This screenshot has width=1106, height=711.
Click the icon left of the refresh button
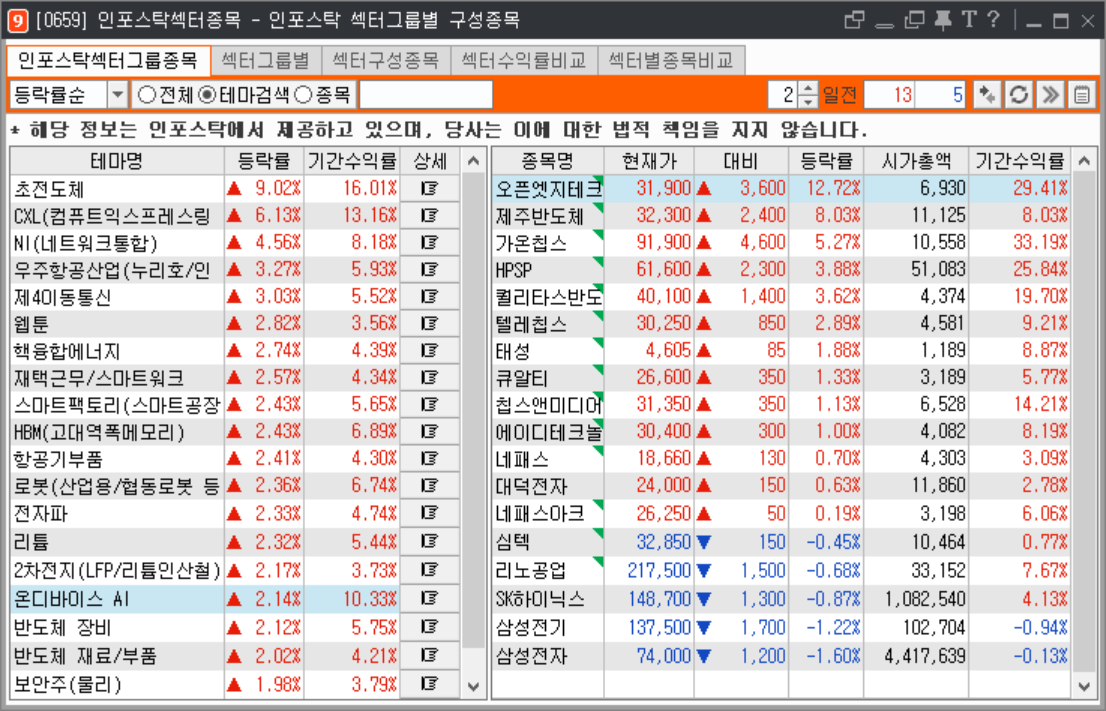pyautogui.click(x=988, y=95)
